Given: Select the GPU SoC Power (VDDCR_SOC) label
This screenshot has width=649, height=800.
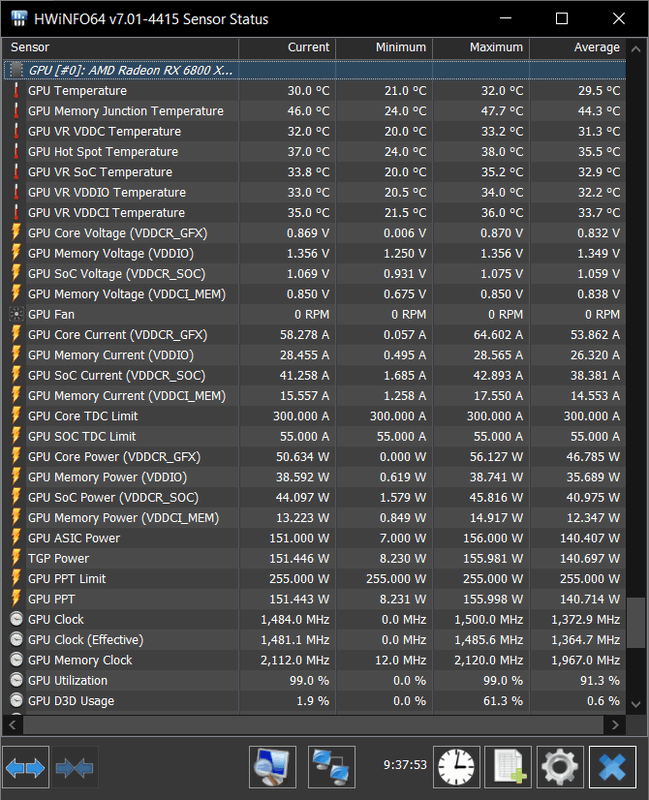Looking at the screenshot, I should [113, 497].
